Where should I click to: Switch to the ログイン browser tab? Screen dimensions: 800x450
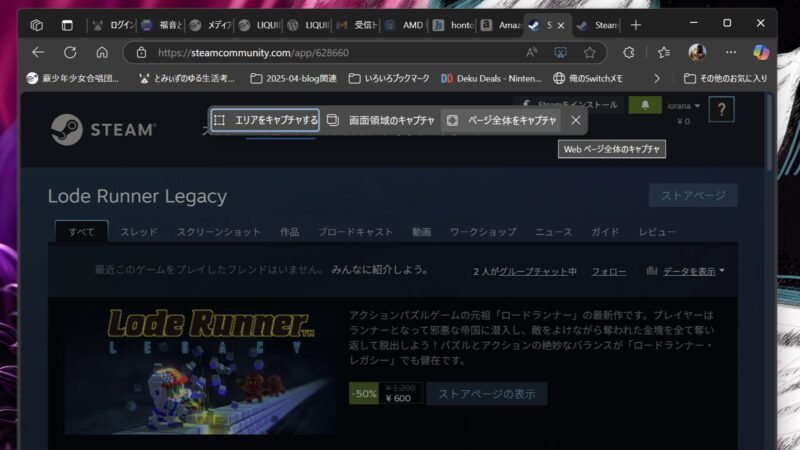coord(113,25)
